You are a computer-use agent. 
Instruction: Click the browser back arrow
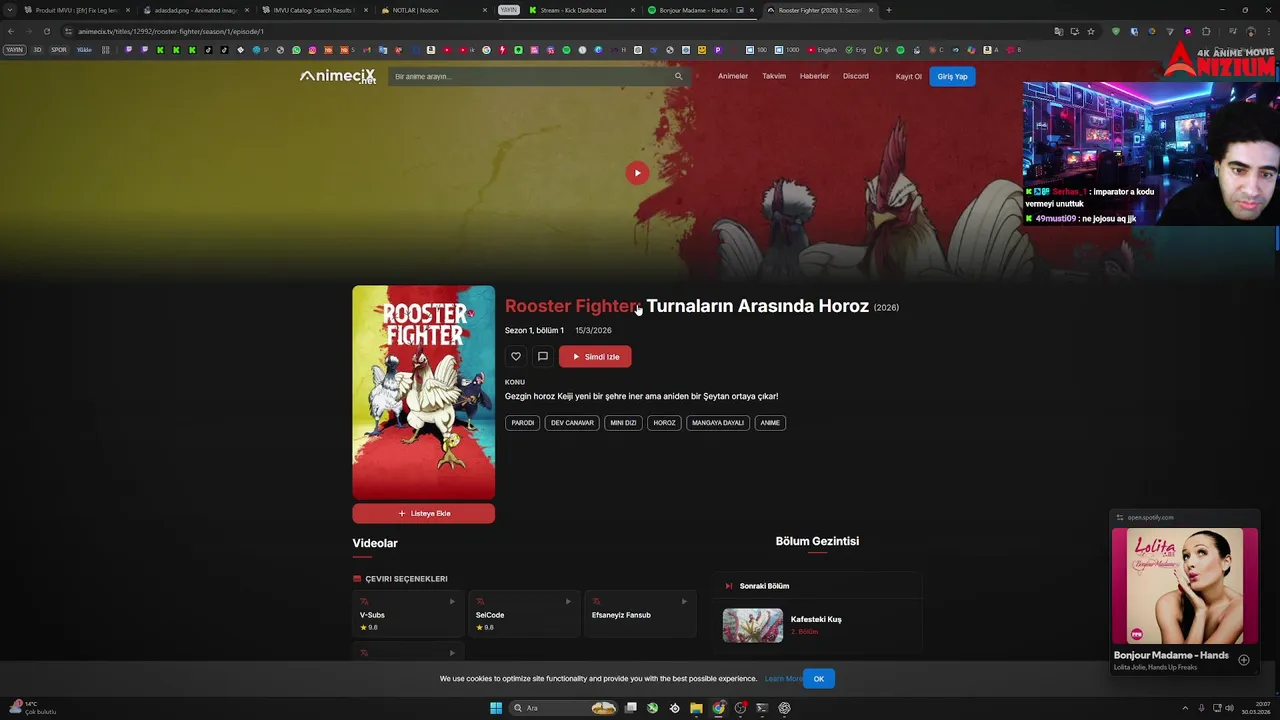[11, 31]
